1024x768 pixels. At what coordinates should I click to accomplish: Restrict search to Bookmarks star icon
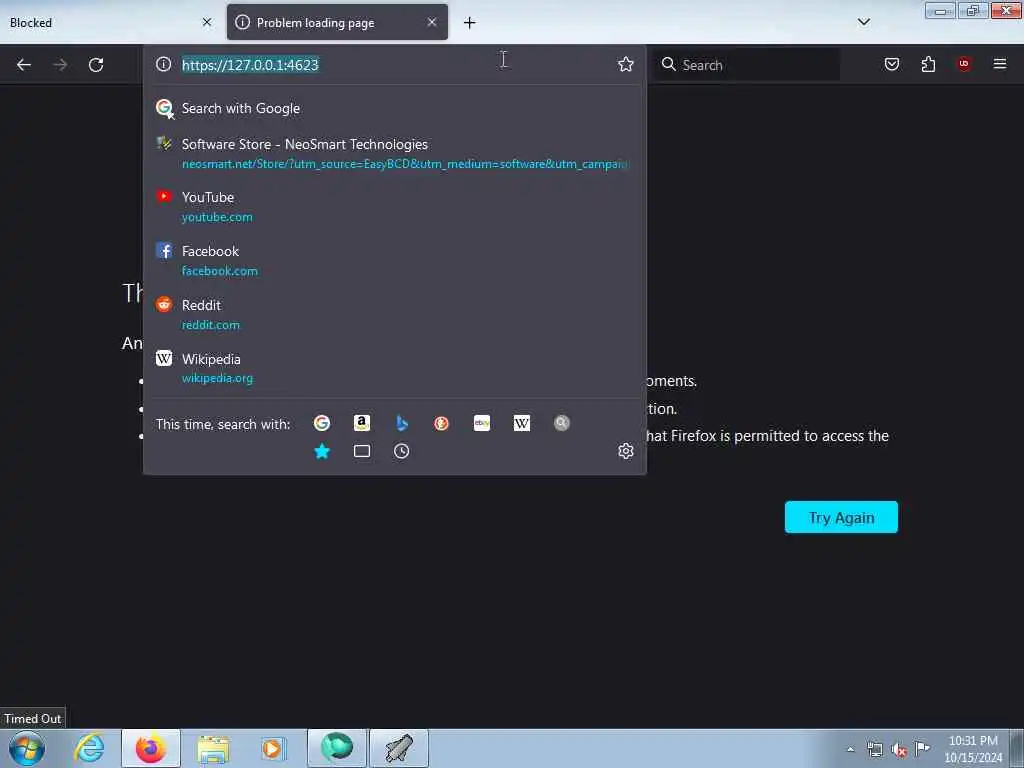click(x=322, y=451)
